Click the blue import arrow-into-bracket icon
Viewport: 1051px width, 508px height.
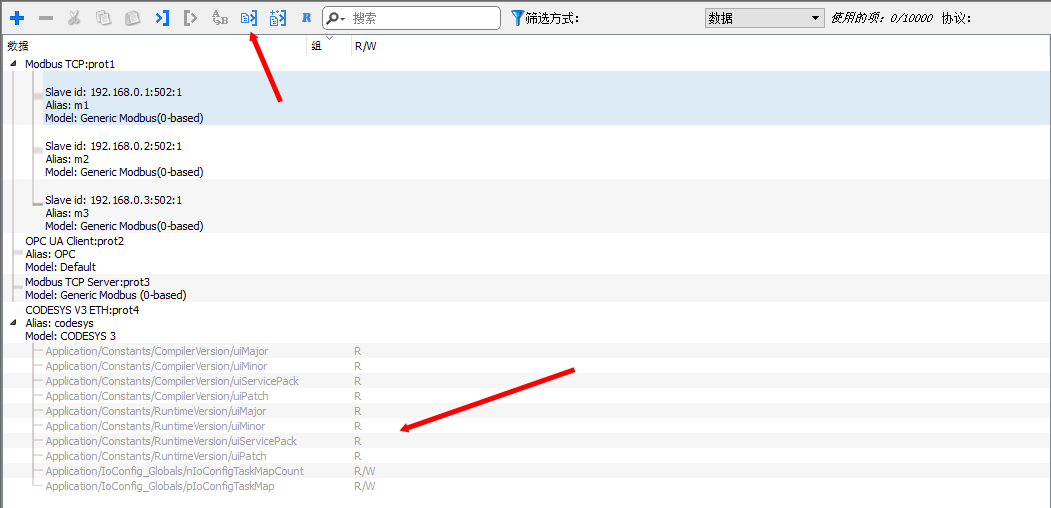[162, 18]
